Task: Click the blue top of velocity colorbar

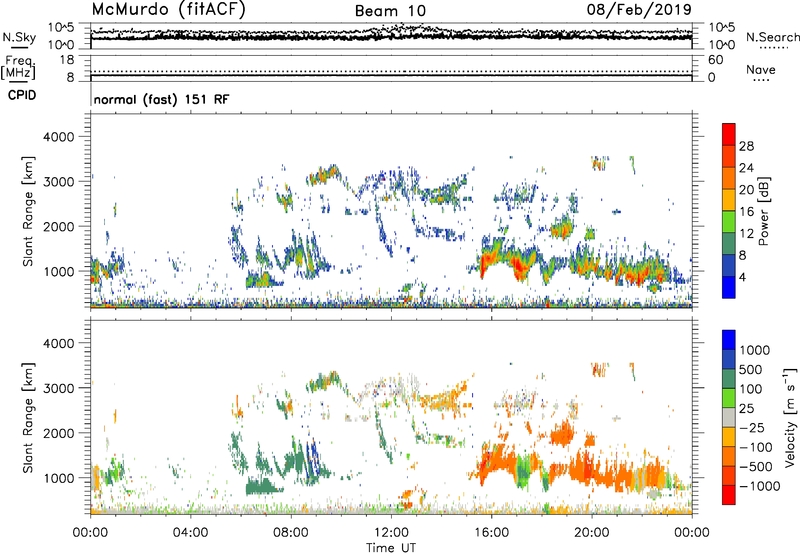Action: (729, 340)
